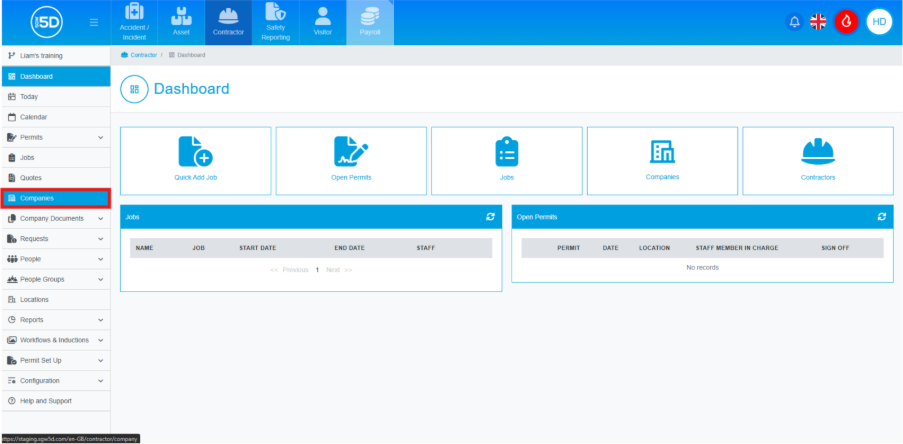Screen dimensions: 903x444
Task: Click the red flame icon in header
Action: 846,22
